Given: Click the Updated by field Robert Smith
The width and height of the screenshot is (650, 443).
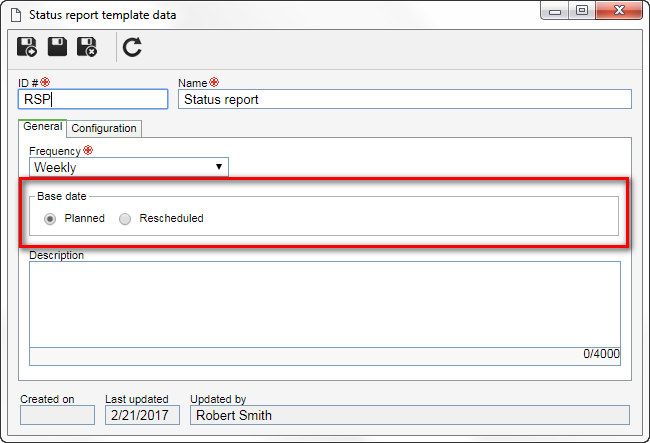Looking at the screenshot, I should coord(410,415).
